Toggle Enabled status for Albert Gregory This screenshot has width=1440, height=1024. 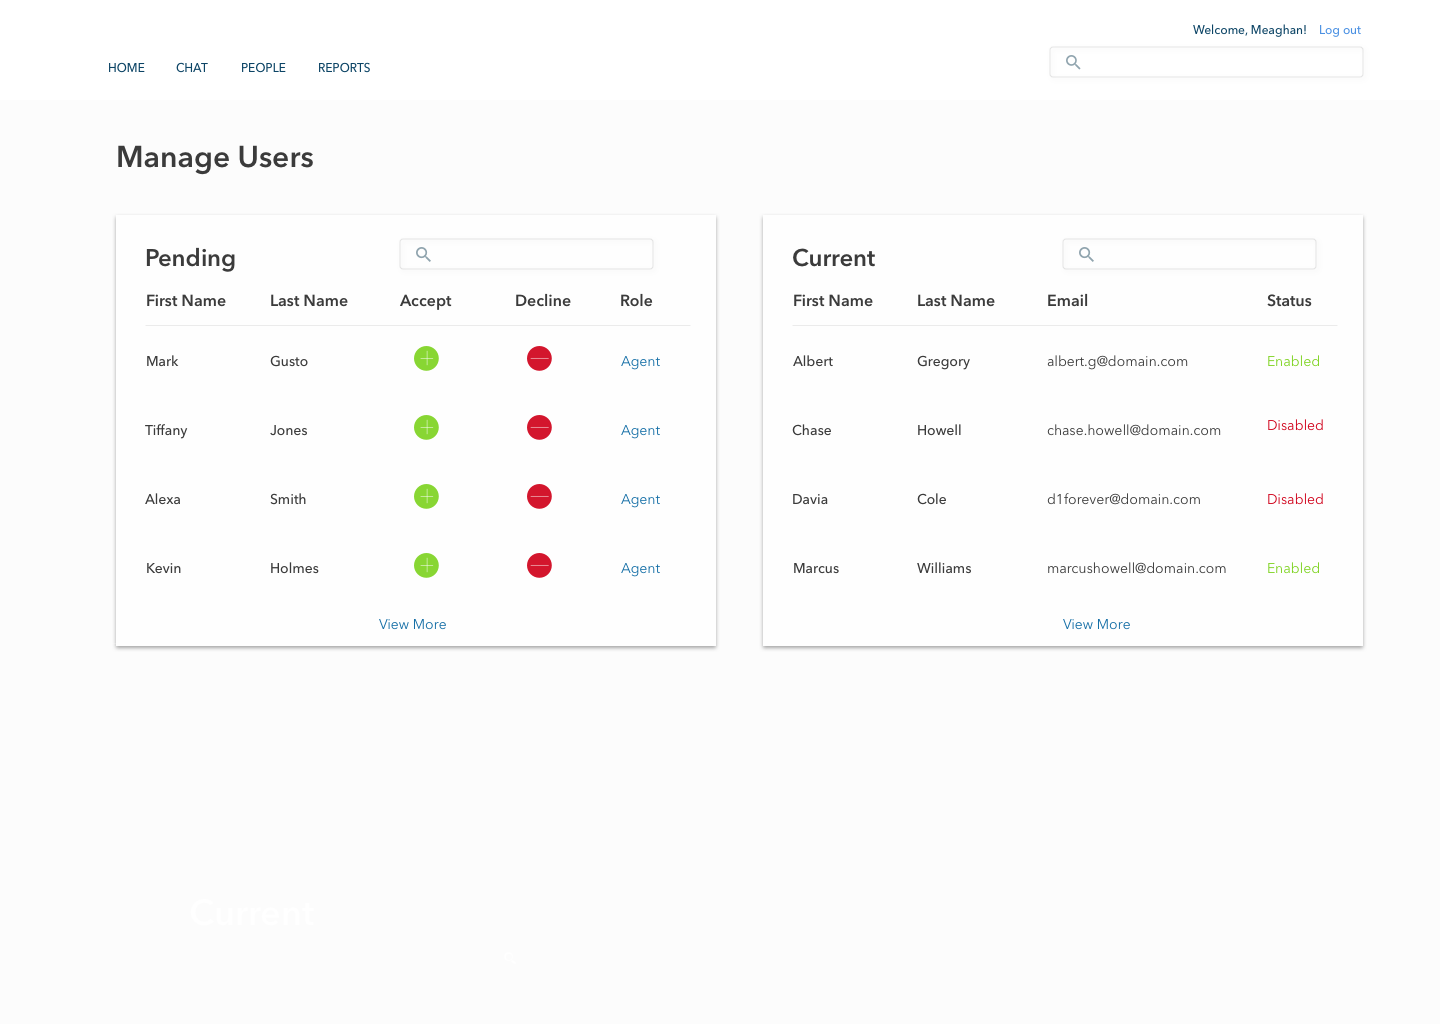pyautogui.click(x=1293, y=361)
